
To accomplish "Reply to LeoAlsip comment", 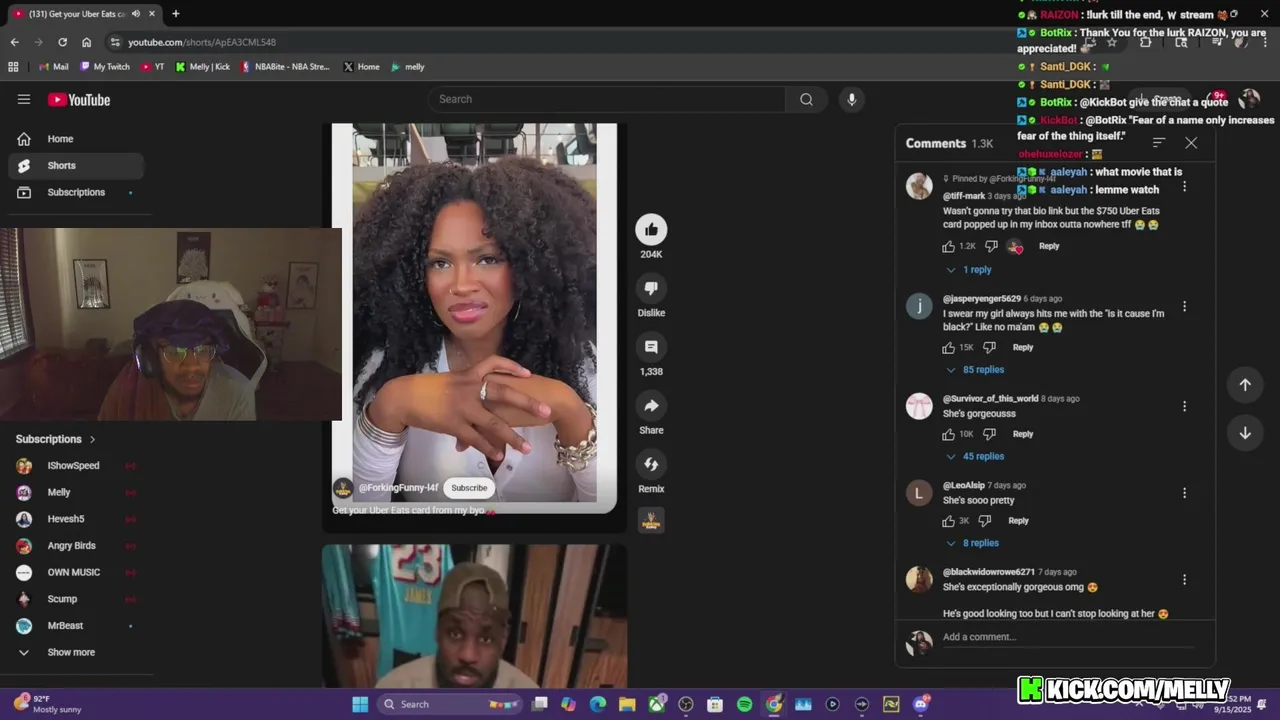I will tap(1018, 520).
